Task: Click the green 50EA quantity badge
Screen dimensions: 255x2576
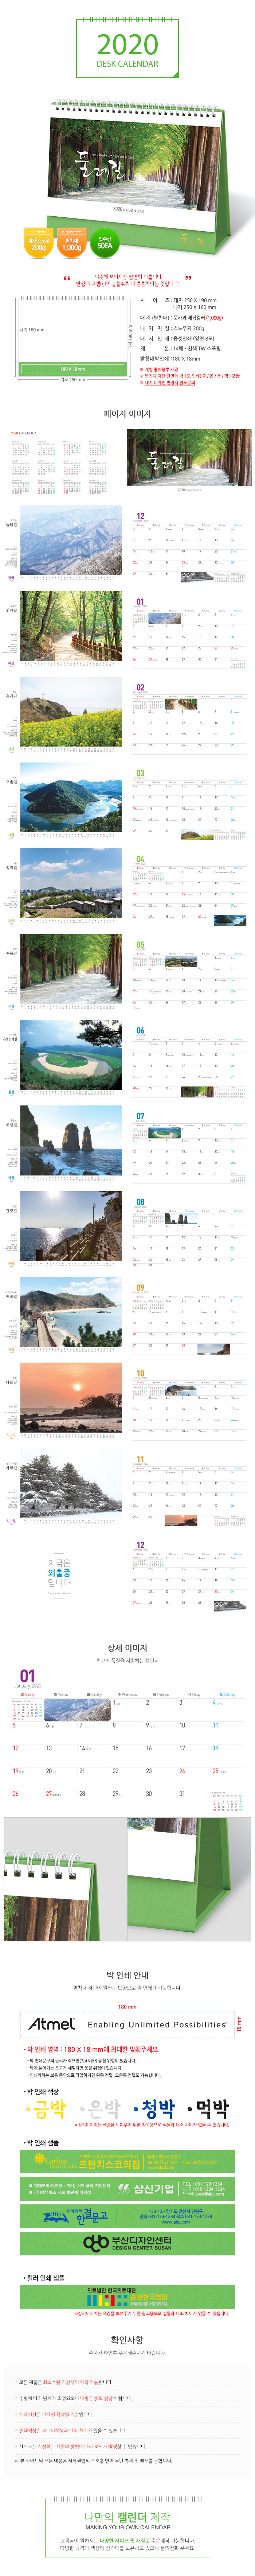Action: (105, 242)
